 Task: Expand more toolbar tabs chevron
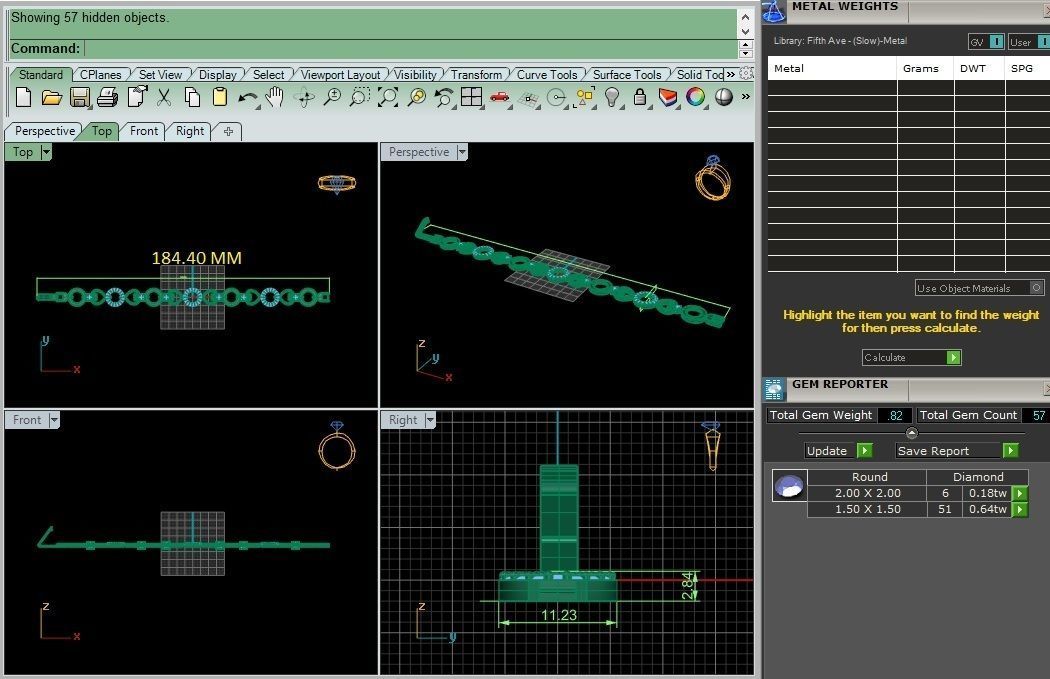[731, 74]
